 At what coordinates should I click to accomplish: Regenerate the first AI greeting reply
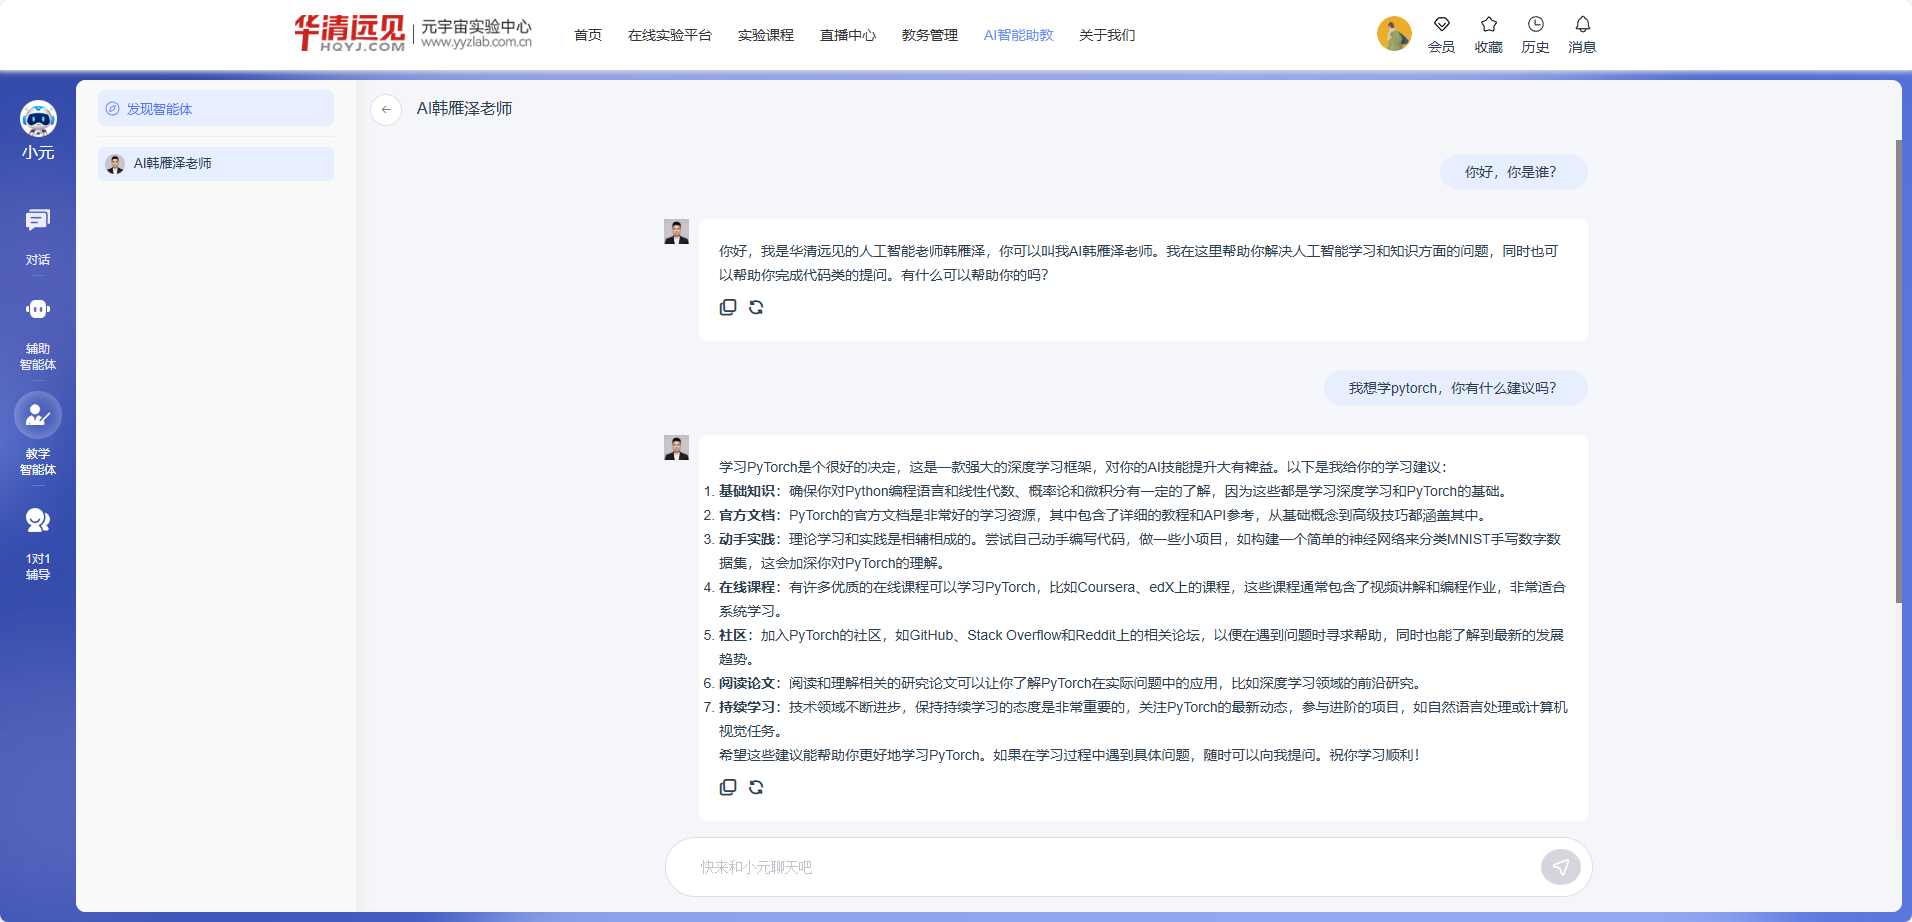[756, 307]
